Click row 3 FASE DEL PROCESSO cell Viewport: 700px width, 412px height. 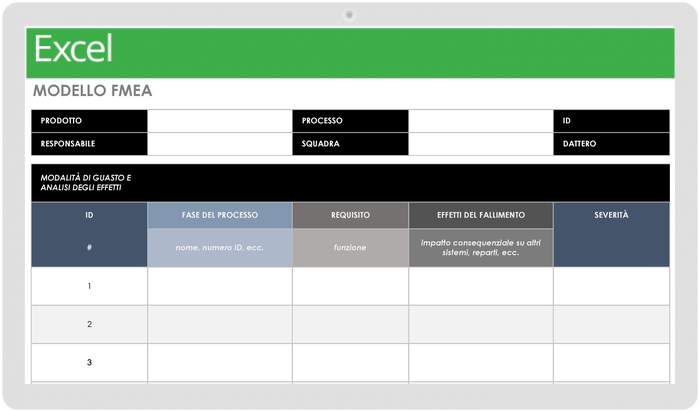point(220,362)
